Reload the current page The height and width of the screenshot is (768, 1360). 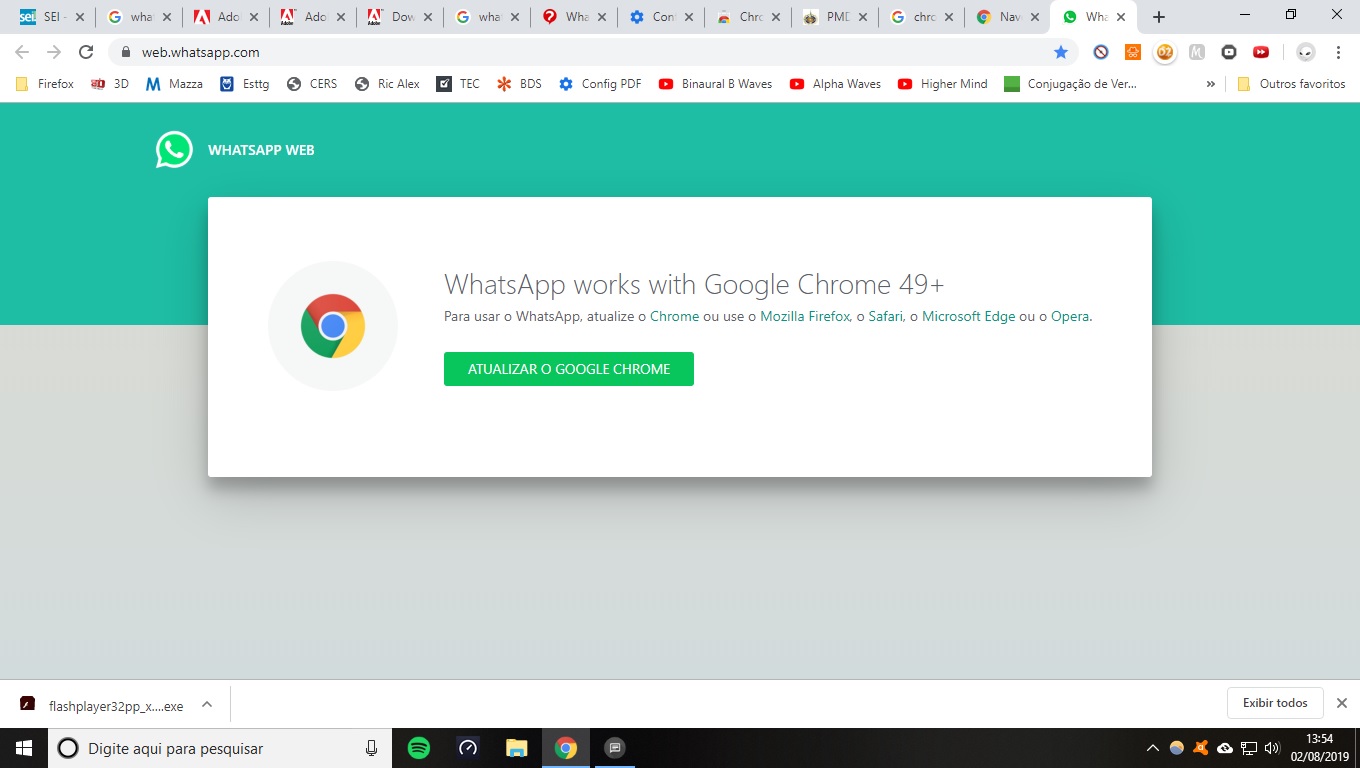[86, 52]
